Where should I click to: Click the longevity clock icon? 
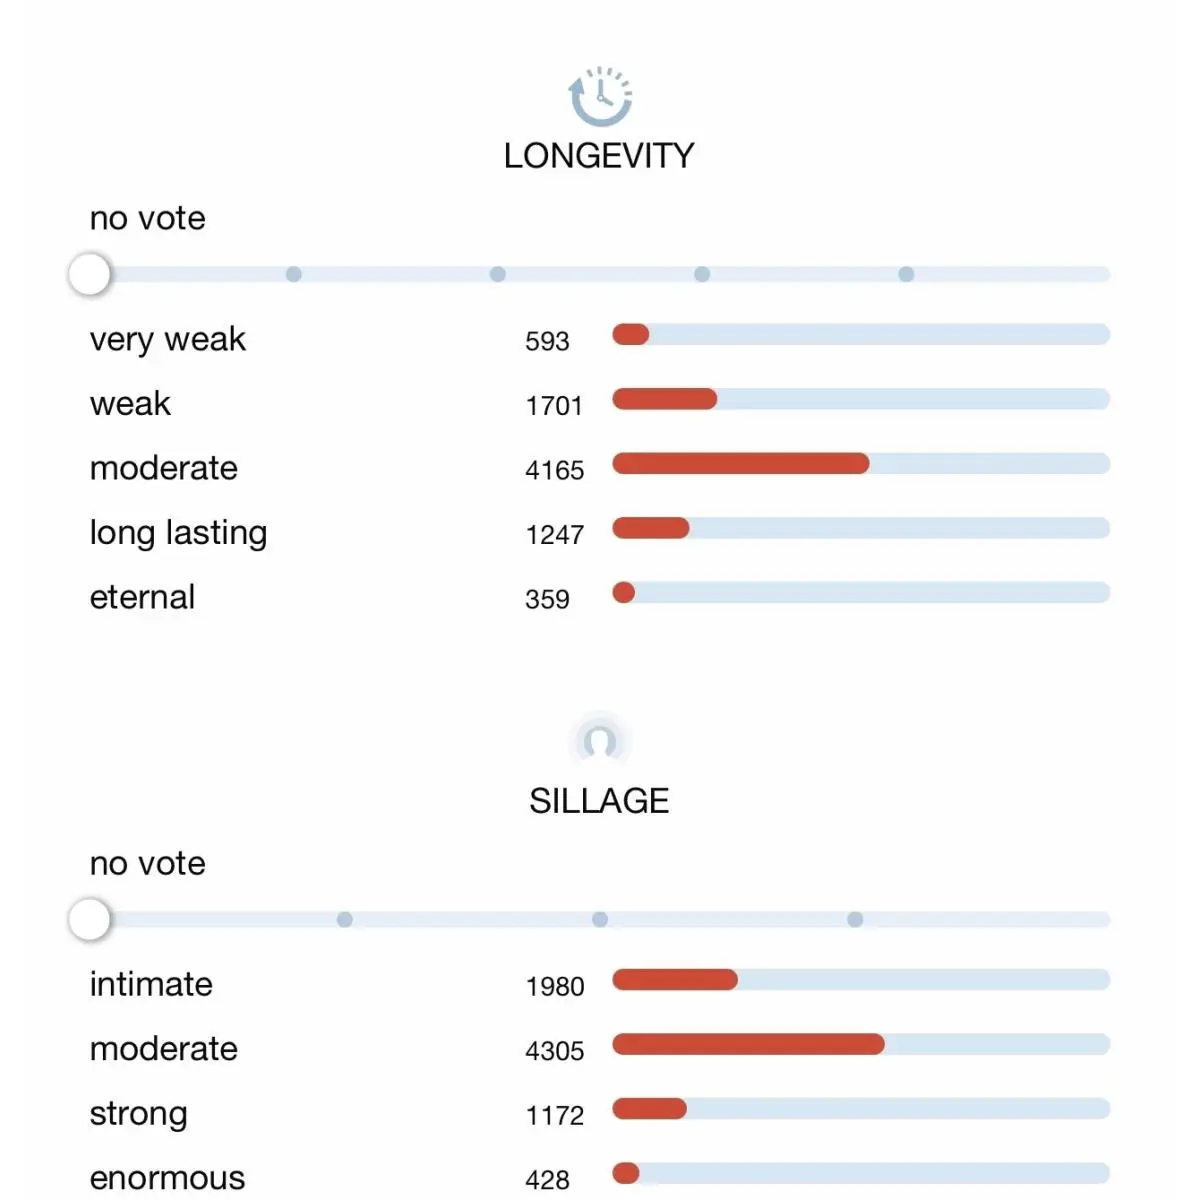pos(600,96)
